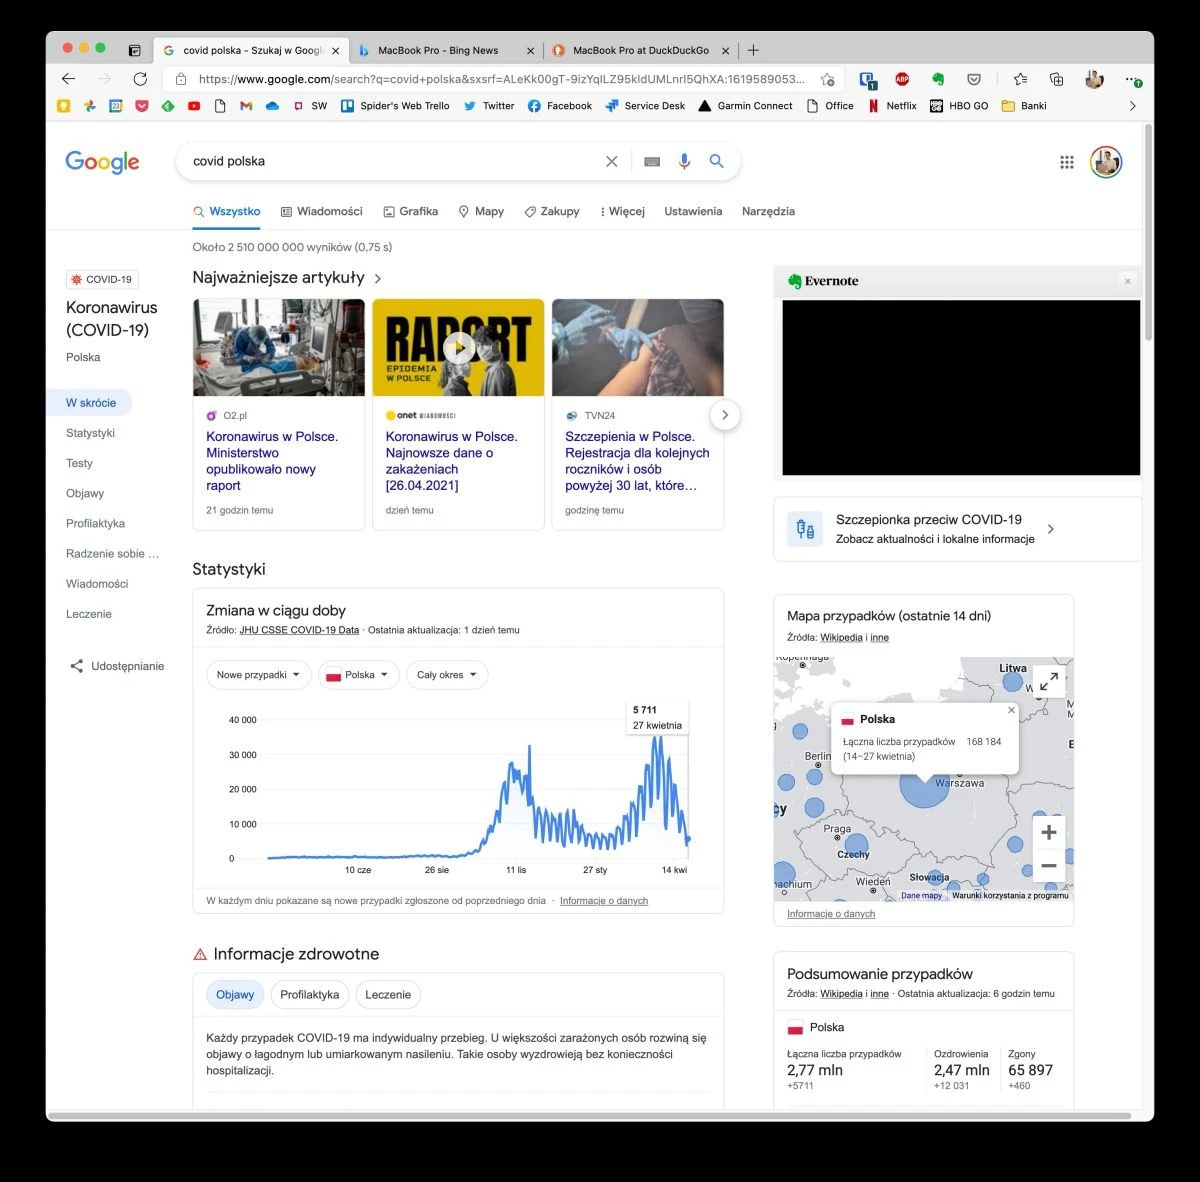Open the Polska country dropdown
Image resolution: width=1200 pixels, height=1182 pixels.
(x=358, y=675)
